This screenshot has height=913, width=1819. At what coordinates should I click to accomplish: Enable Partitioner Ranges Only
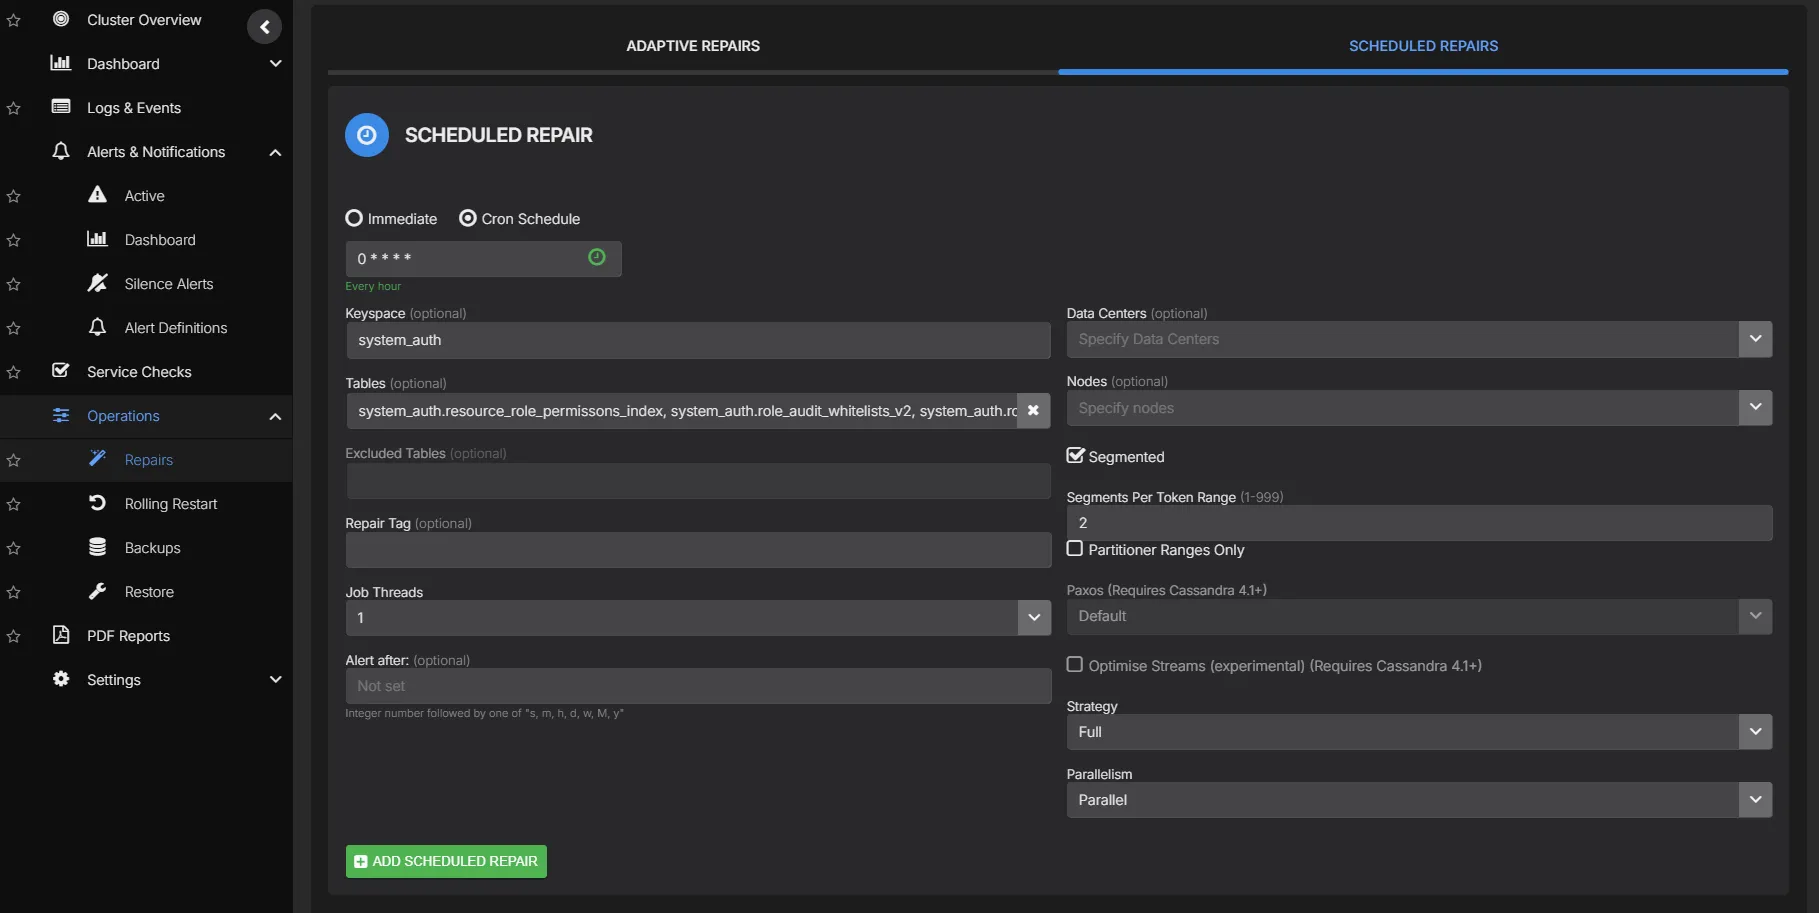pos(1075,549)
